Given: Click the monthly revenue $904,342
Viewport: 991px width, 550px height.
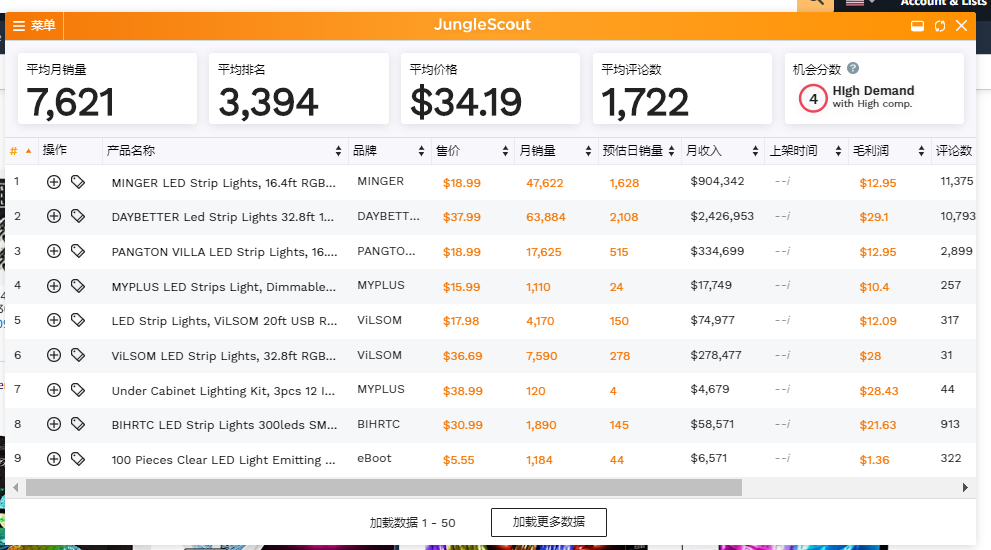Looking at the screenshot, I should [717, 181].
